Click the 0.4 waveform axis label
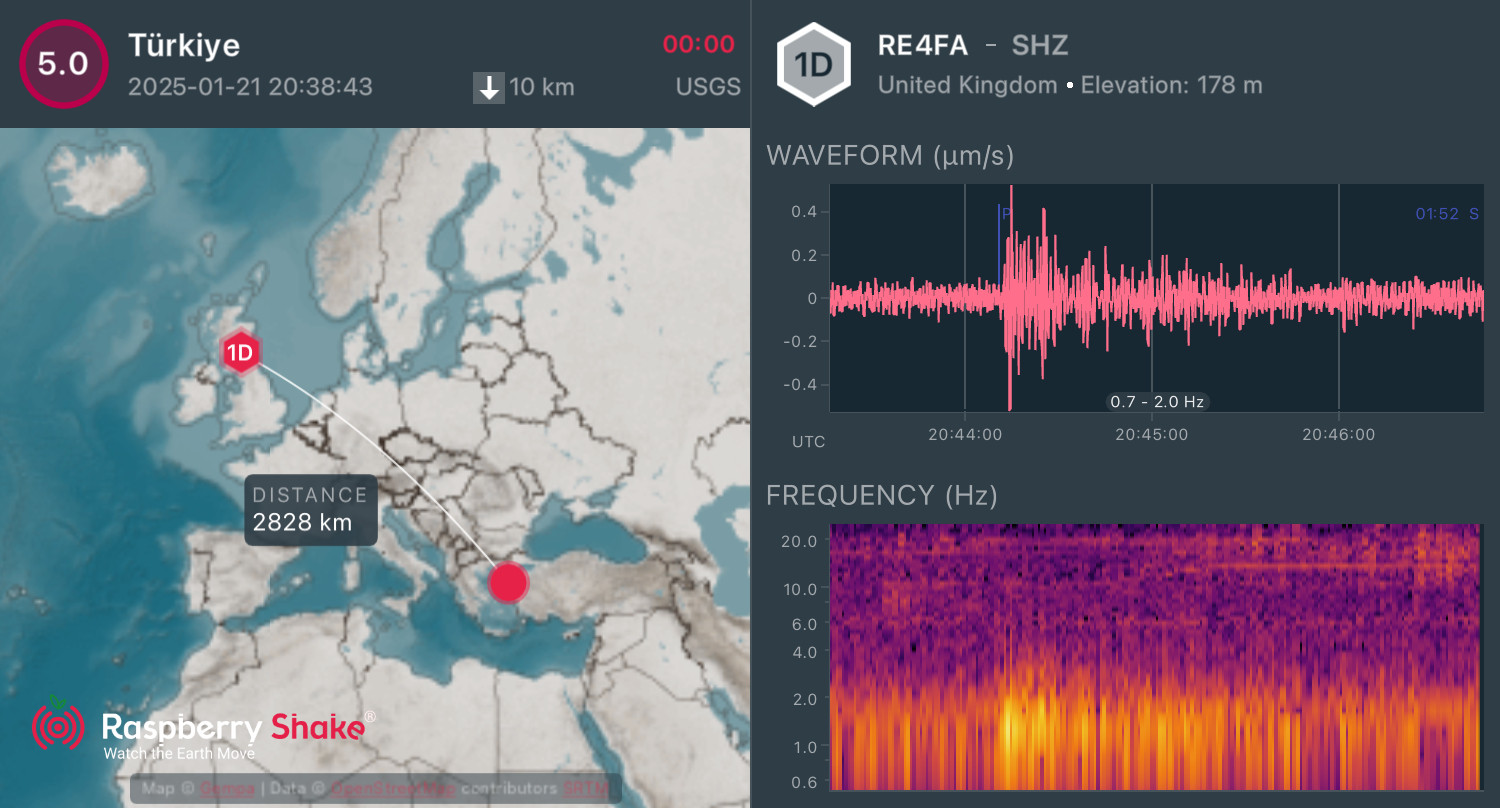The height and width of the screenshot is (808, 1500). tap(805, 211)
